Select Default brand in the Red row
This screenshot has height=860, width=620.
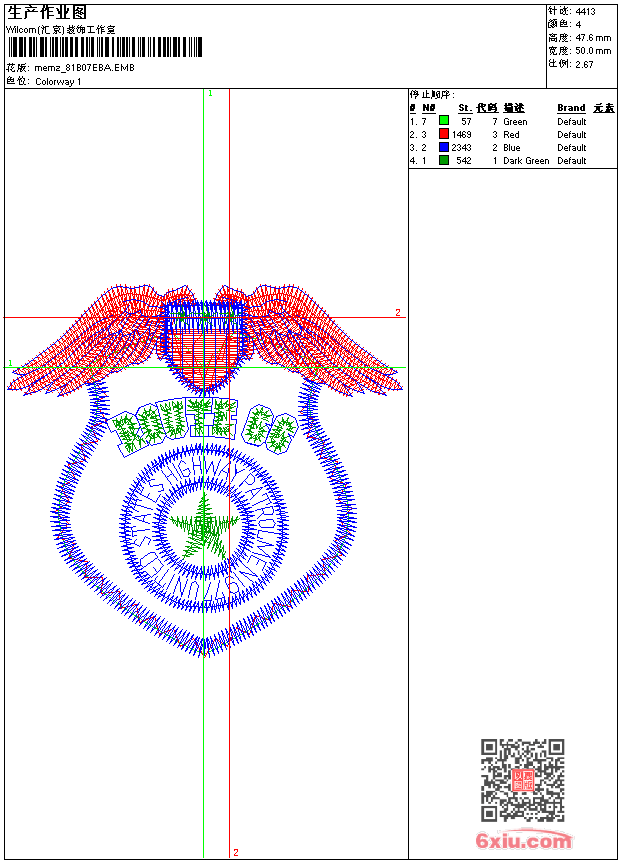point(572,135)
